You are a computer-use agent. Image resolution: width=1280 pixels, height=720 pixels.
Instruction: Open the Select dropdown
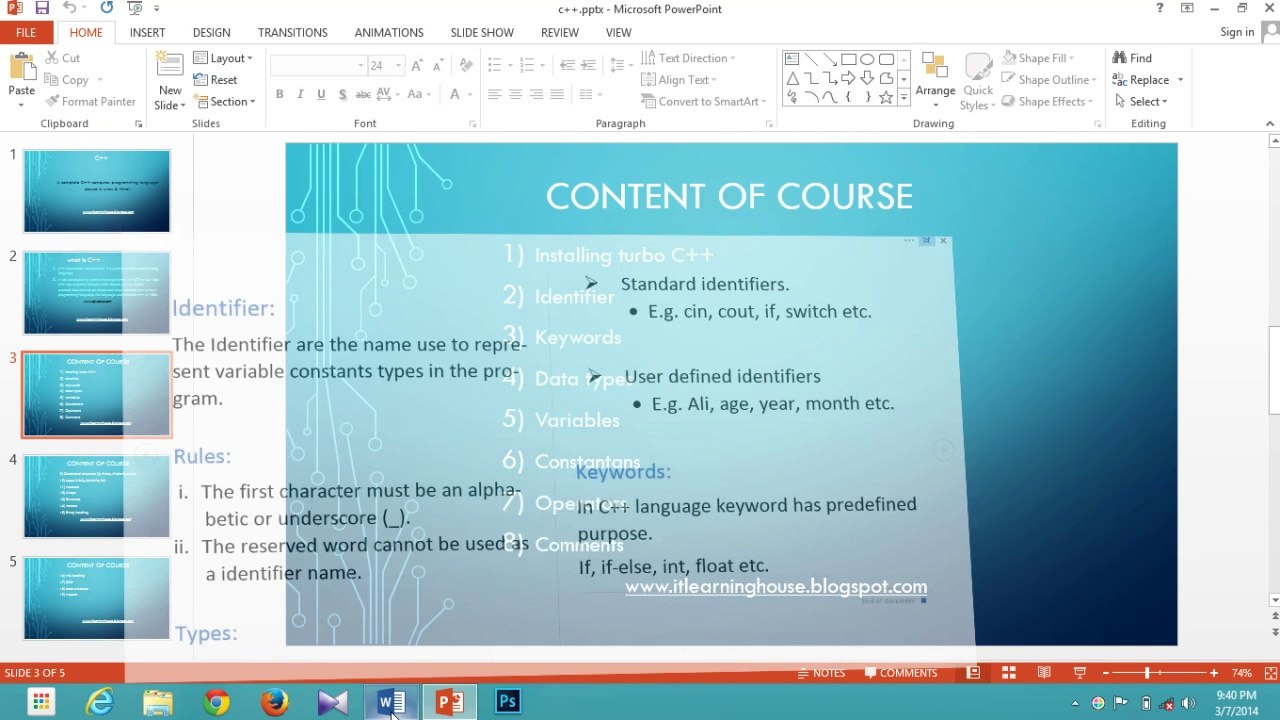click(1140, 101)
